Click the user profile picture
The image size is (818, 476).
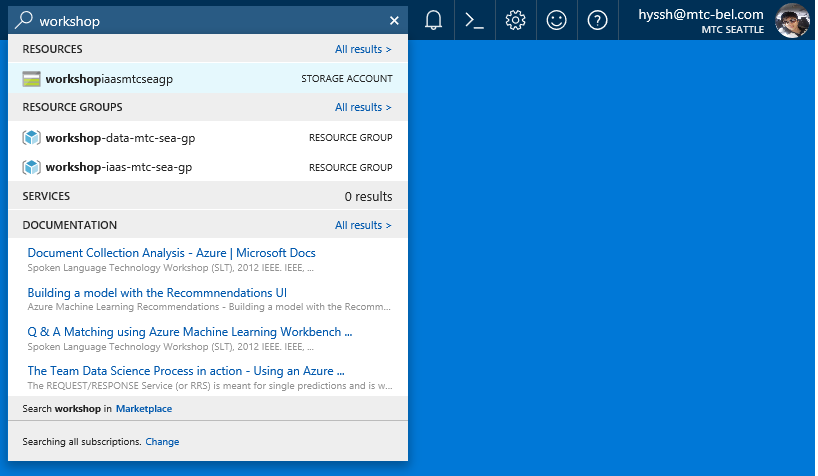(x=792, y=20)
